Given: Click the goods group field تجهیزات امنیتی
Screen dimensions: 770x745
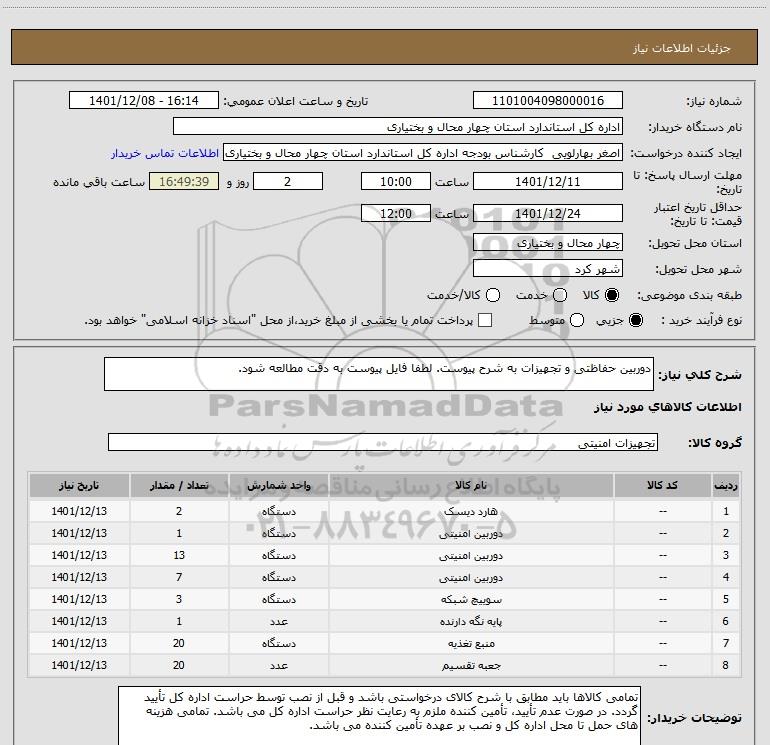Looking at the screenshot, I should pyautogui.click(x=383, y=442).
